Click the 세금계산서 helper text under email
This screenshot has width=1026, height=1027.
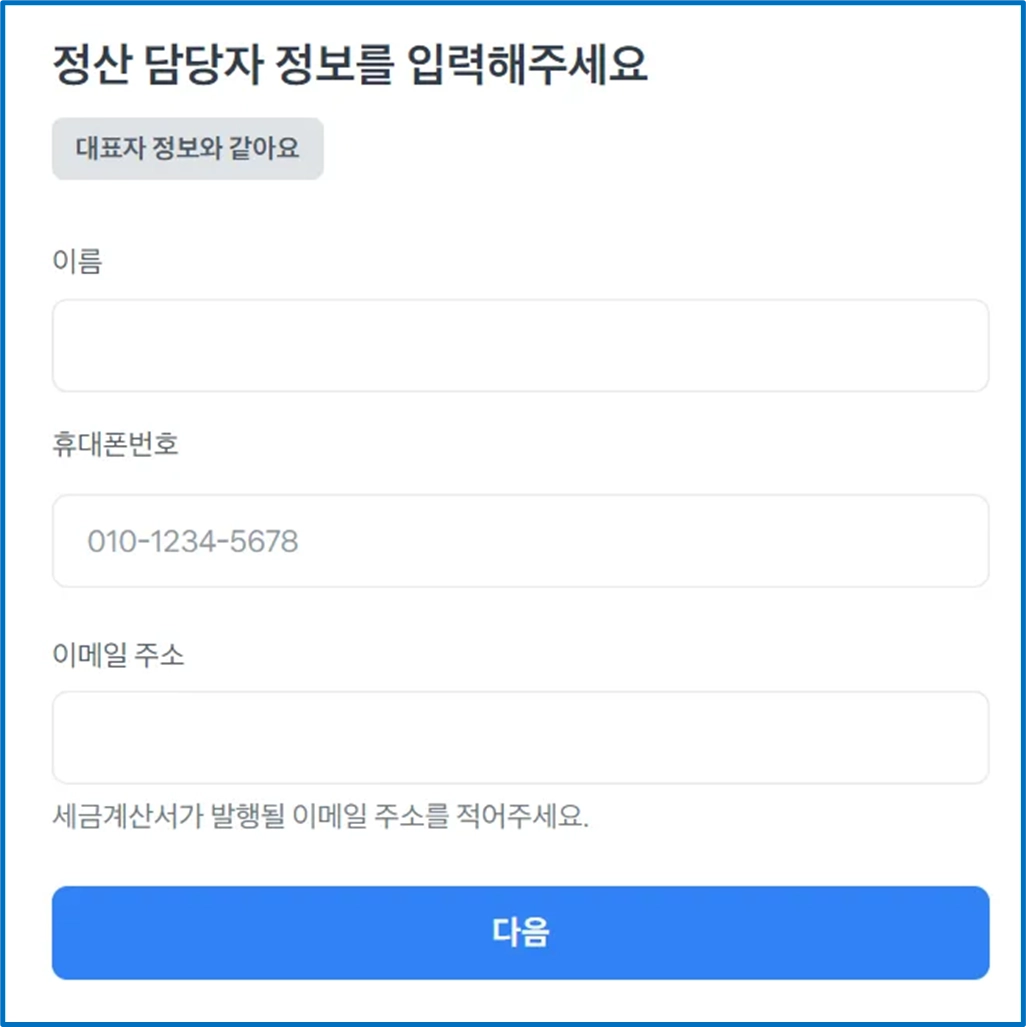tap(320, 816)
